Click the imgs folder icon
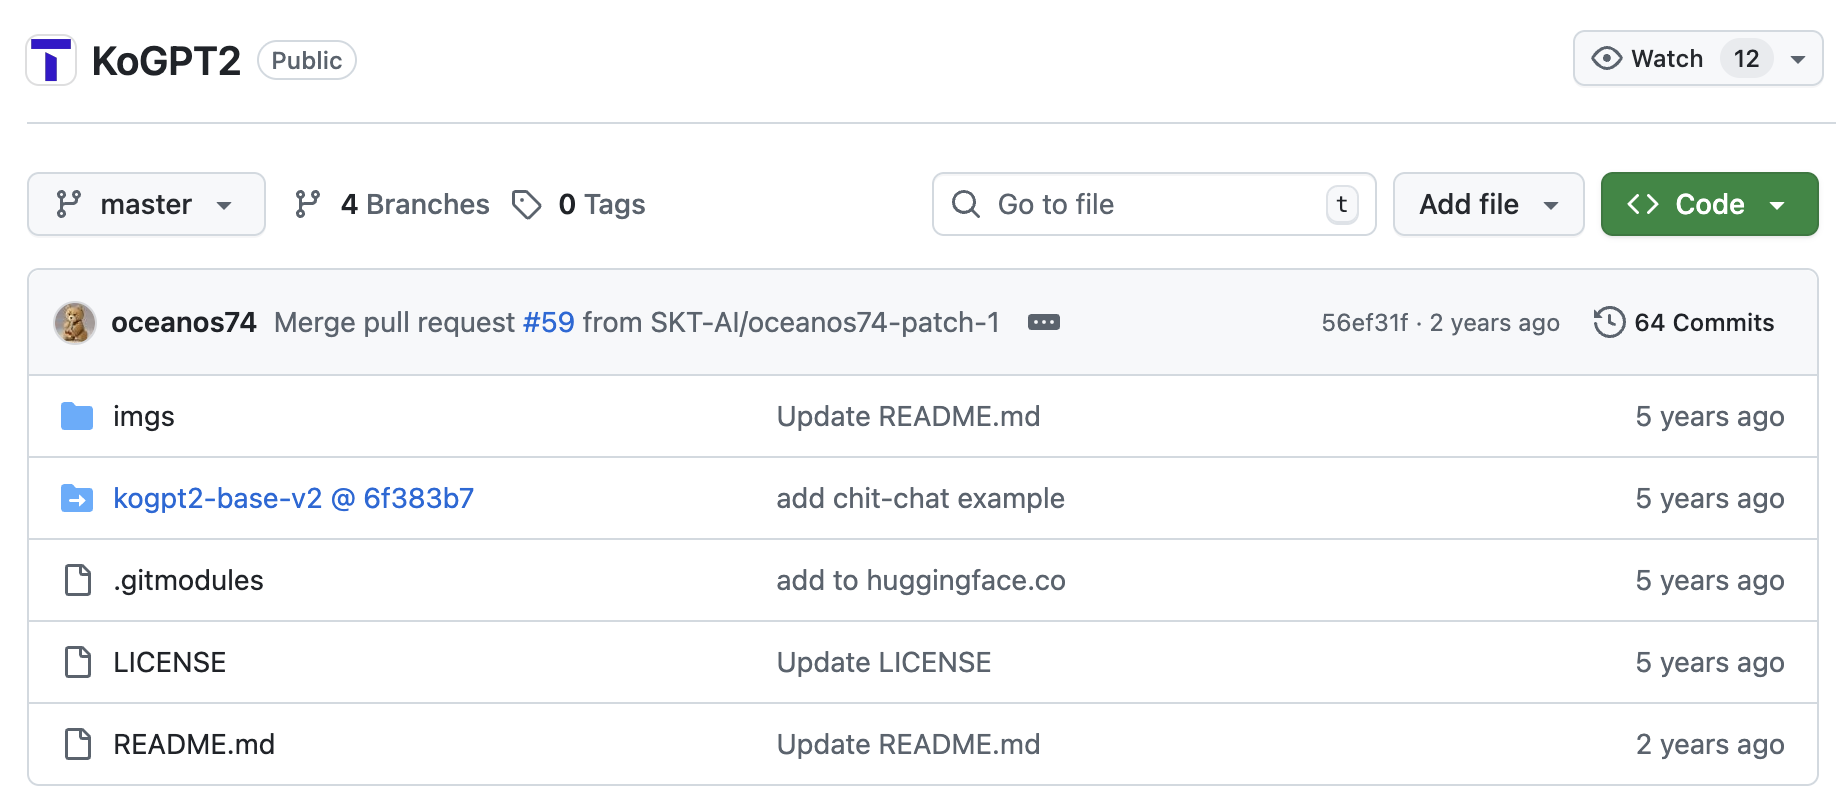The image size is (1836, 804). coord(77,416)
